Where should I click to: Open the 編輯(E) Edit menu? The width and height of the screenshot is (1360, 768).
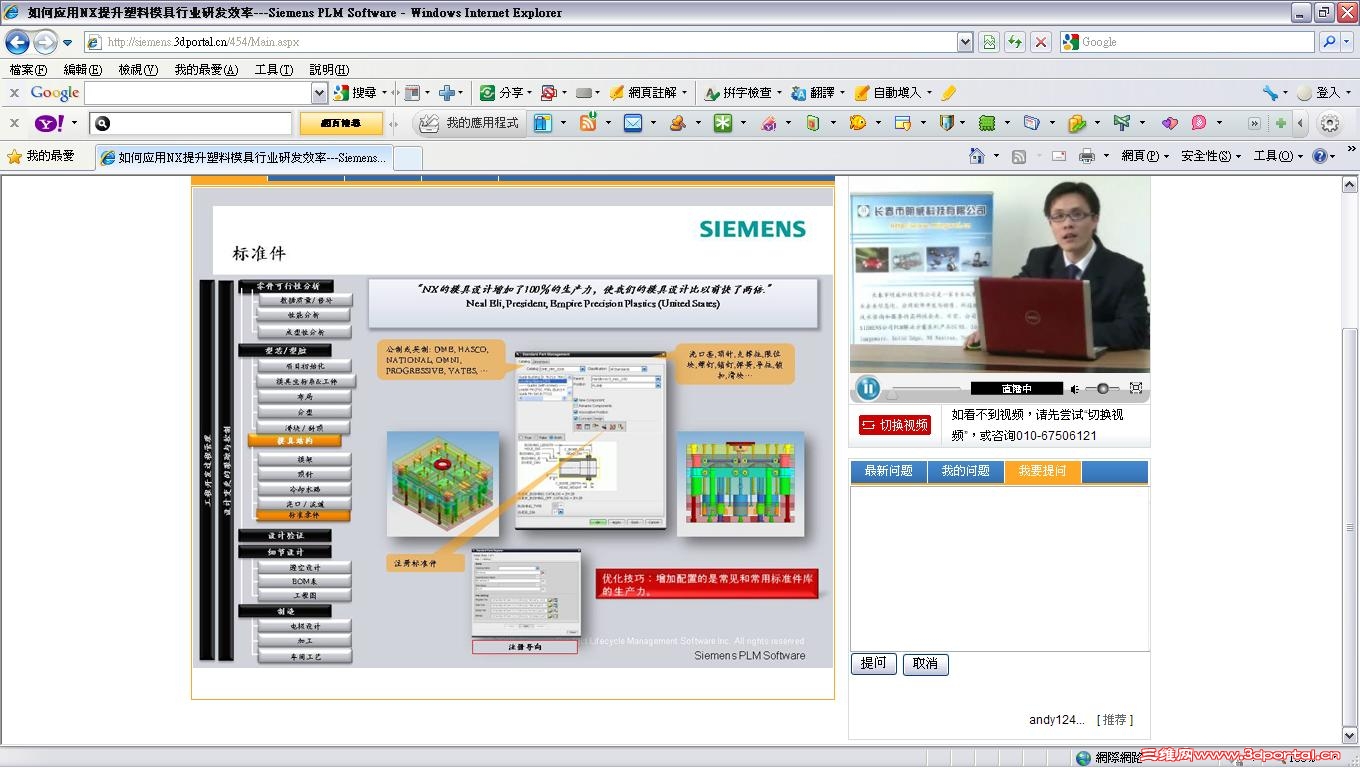[82, 70]
